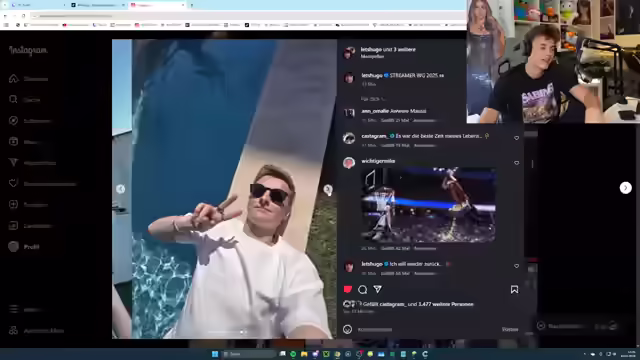Like castagram_ comment with heart

pyautogui.click(x=516, y=138)
